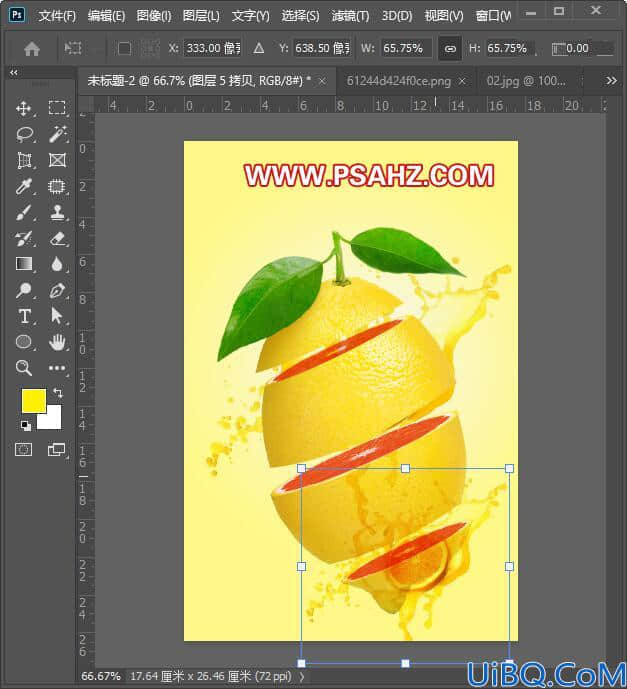
Task: Close the 61244d424f0ce.png tab
Action: pyautogui.click(x=462, y=81)
